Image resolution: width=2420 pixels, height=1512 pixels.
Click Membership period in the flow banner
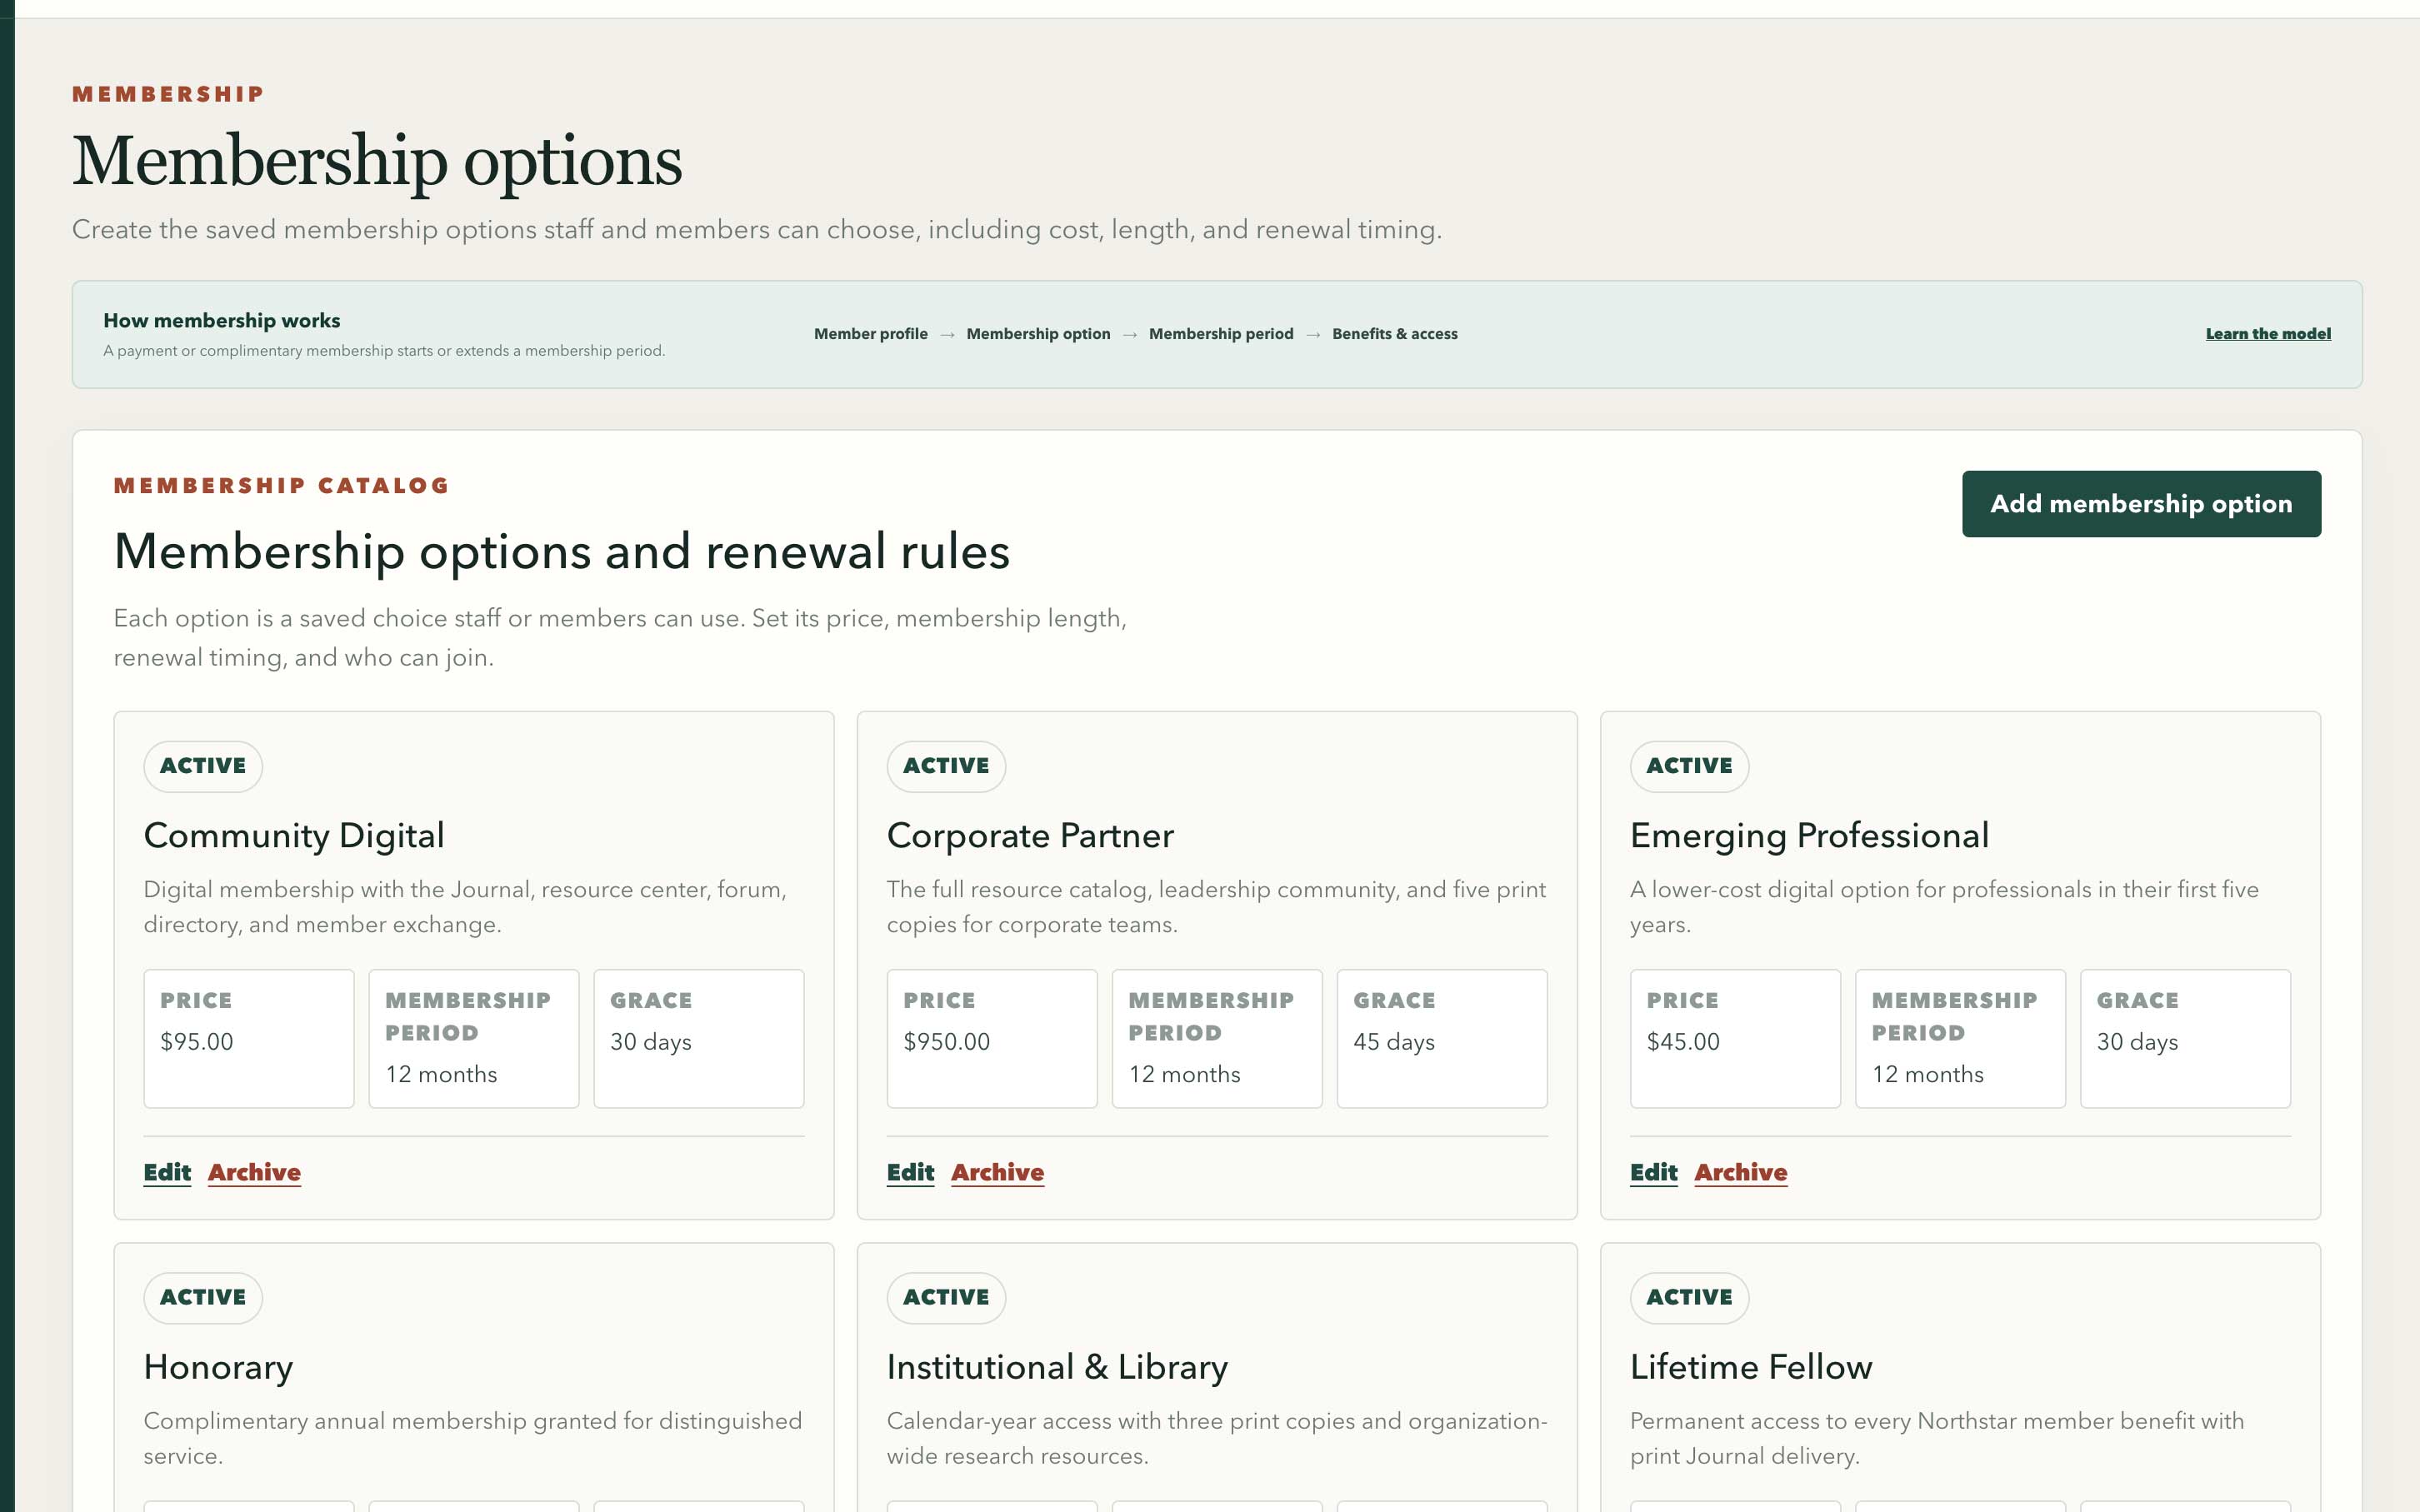click(x=1221, y=334)
